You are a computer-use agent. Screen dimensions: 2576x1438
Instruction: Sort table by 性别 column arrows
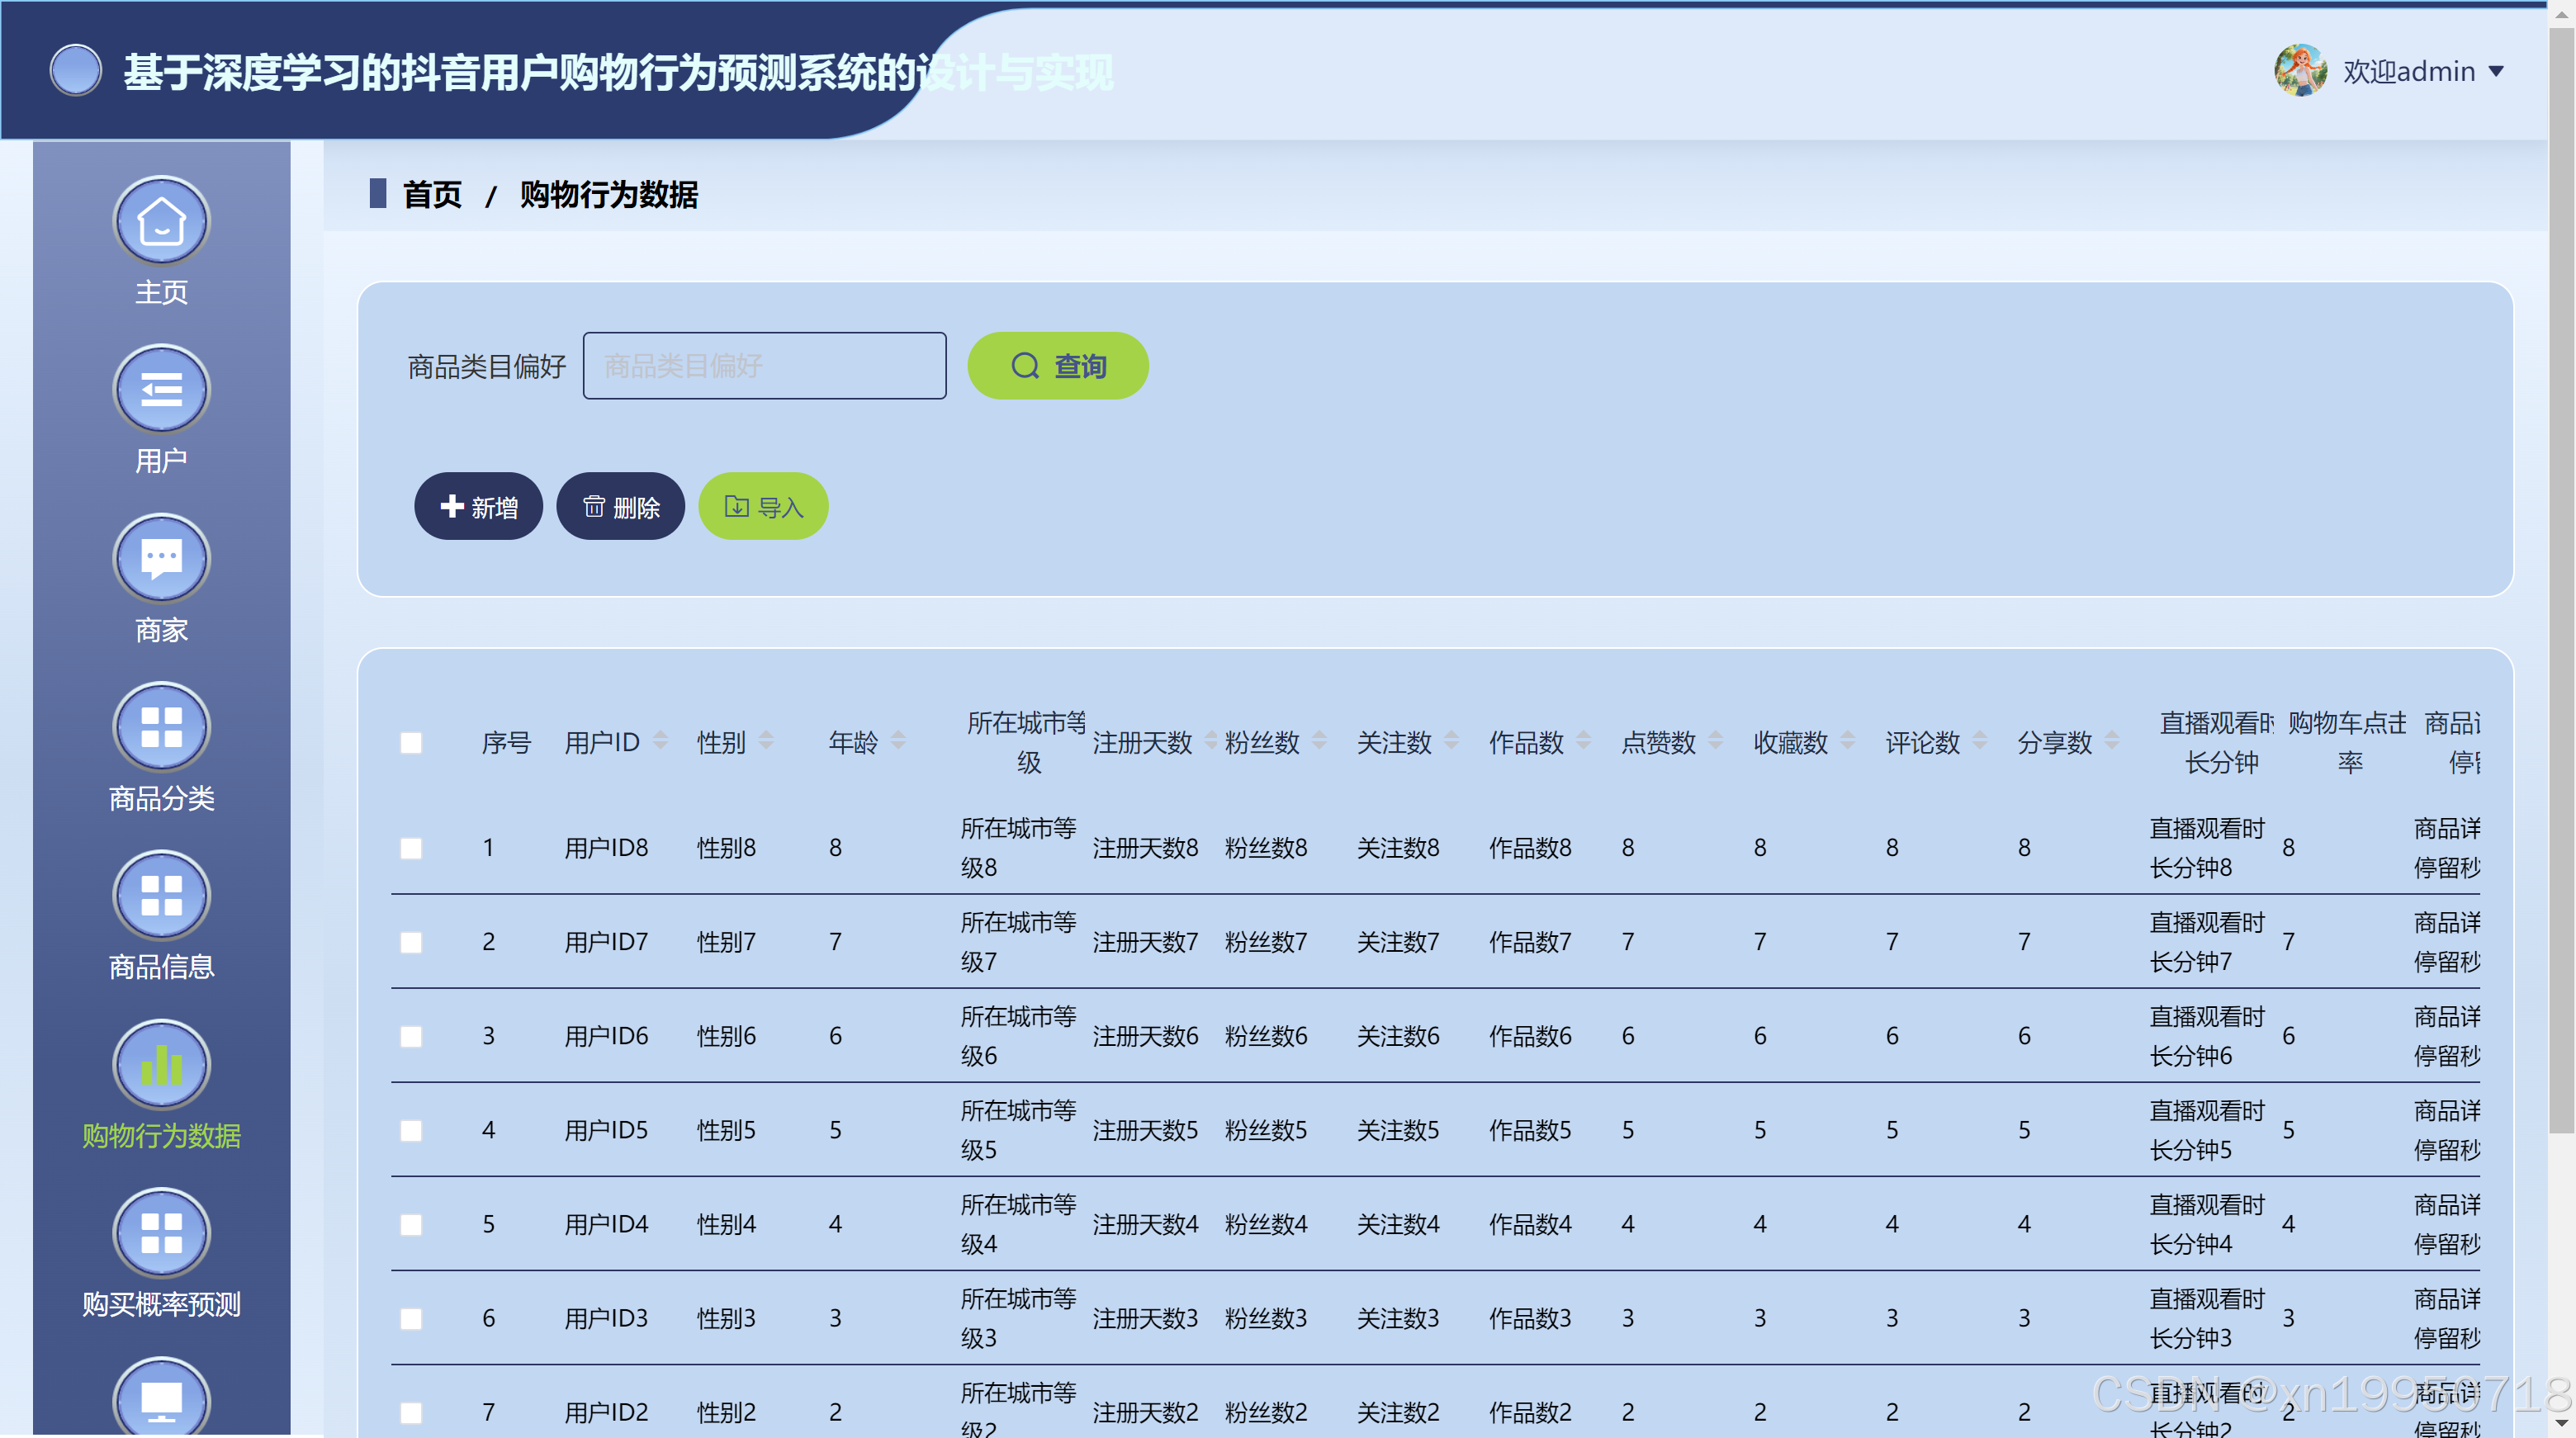click(x=766, y=740)
